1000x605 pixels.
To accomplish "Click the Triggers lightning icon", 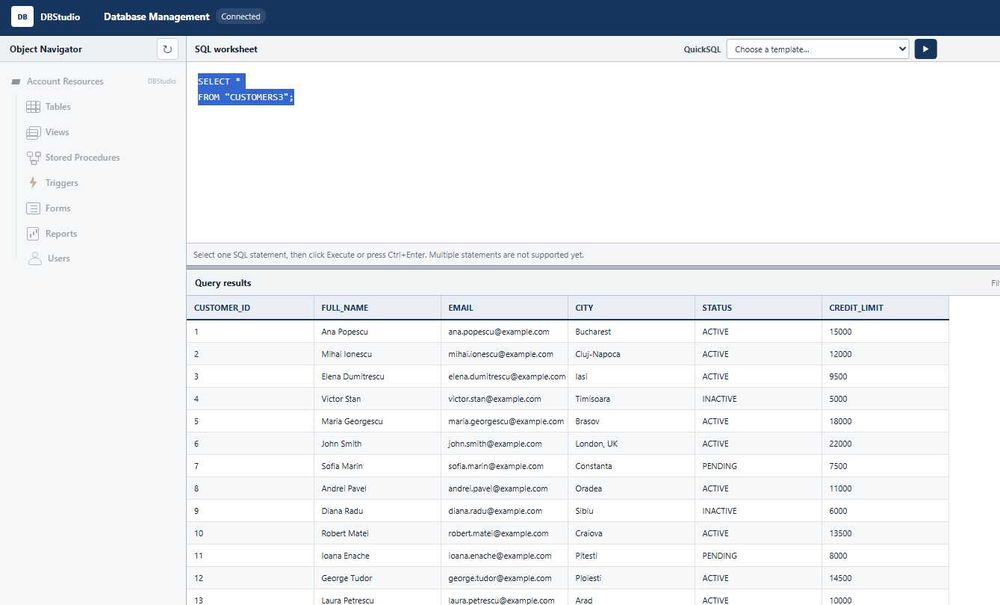I will 33,183.
